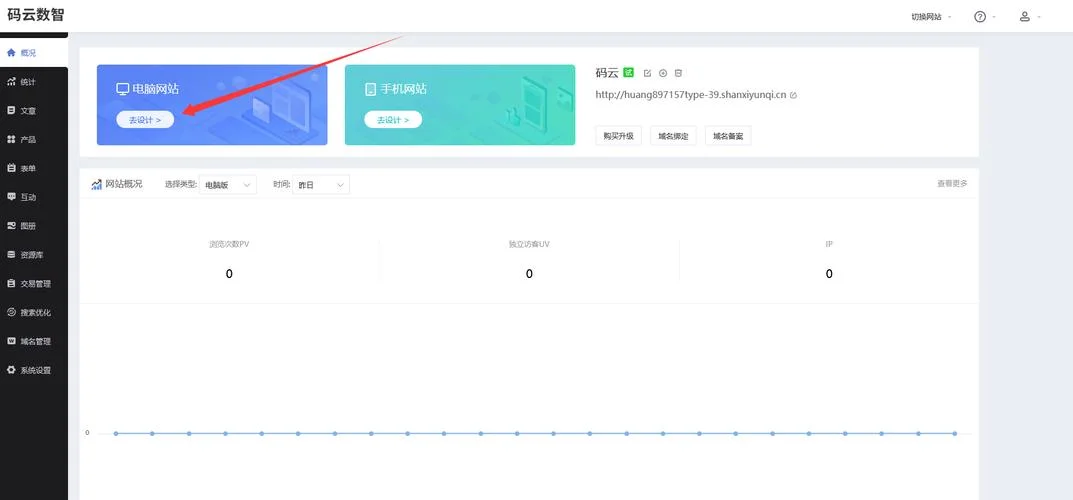This screenshot has height=500, width=1073.
Task: Open site URL via external link icon
Action: (x=793, y=95)
